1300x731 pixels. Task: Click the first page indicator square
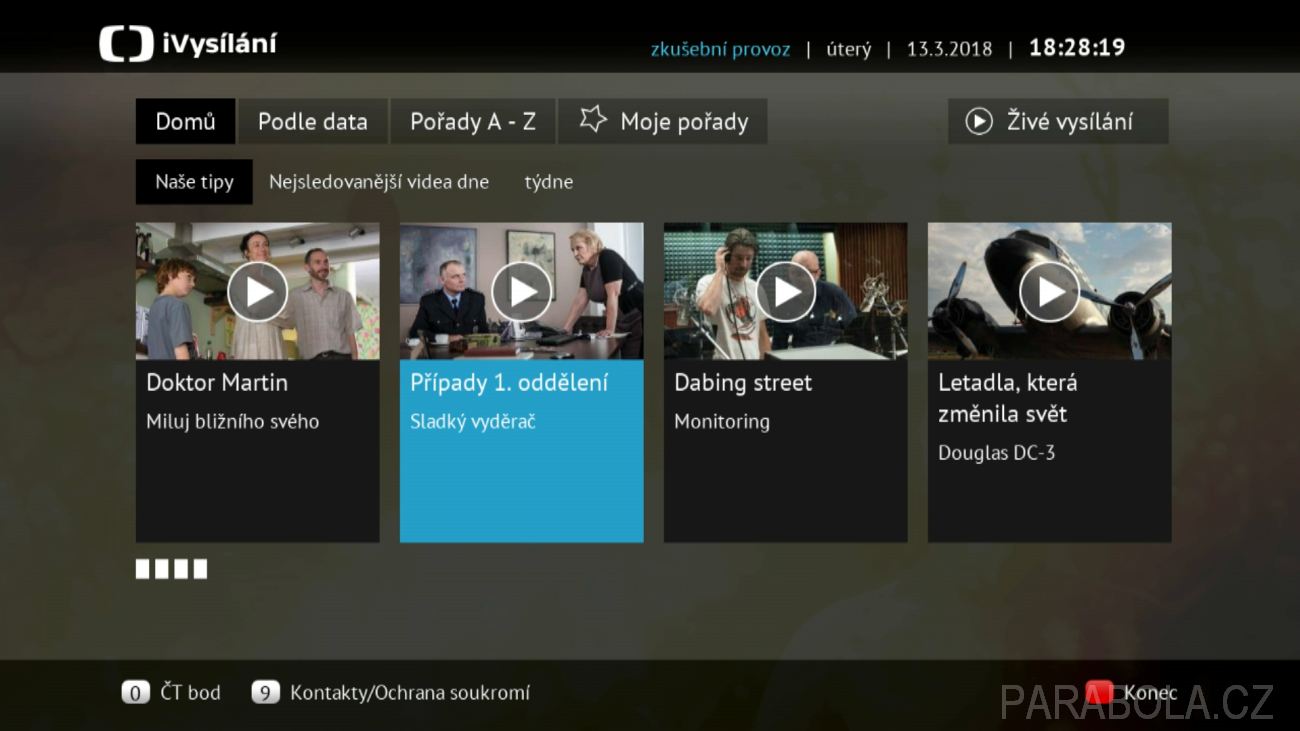143,569
